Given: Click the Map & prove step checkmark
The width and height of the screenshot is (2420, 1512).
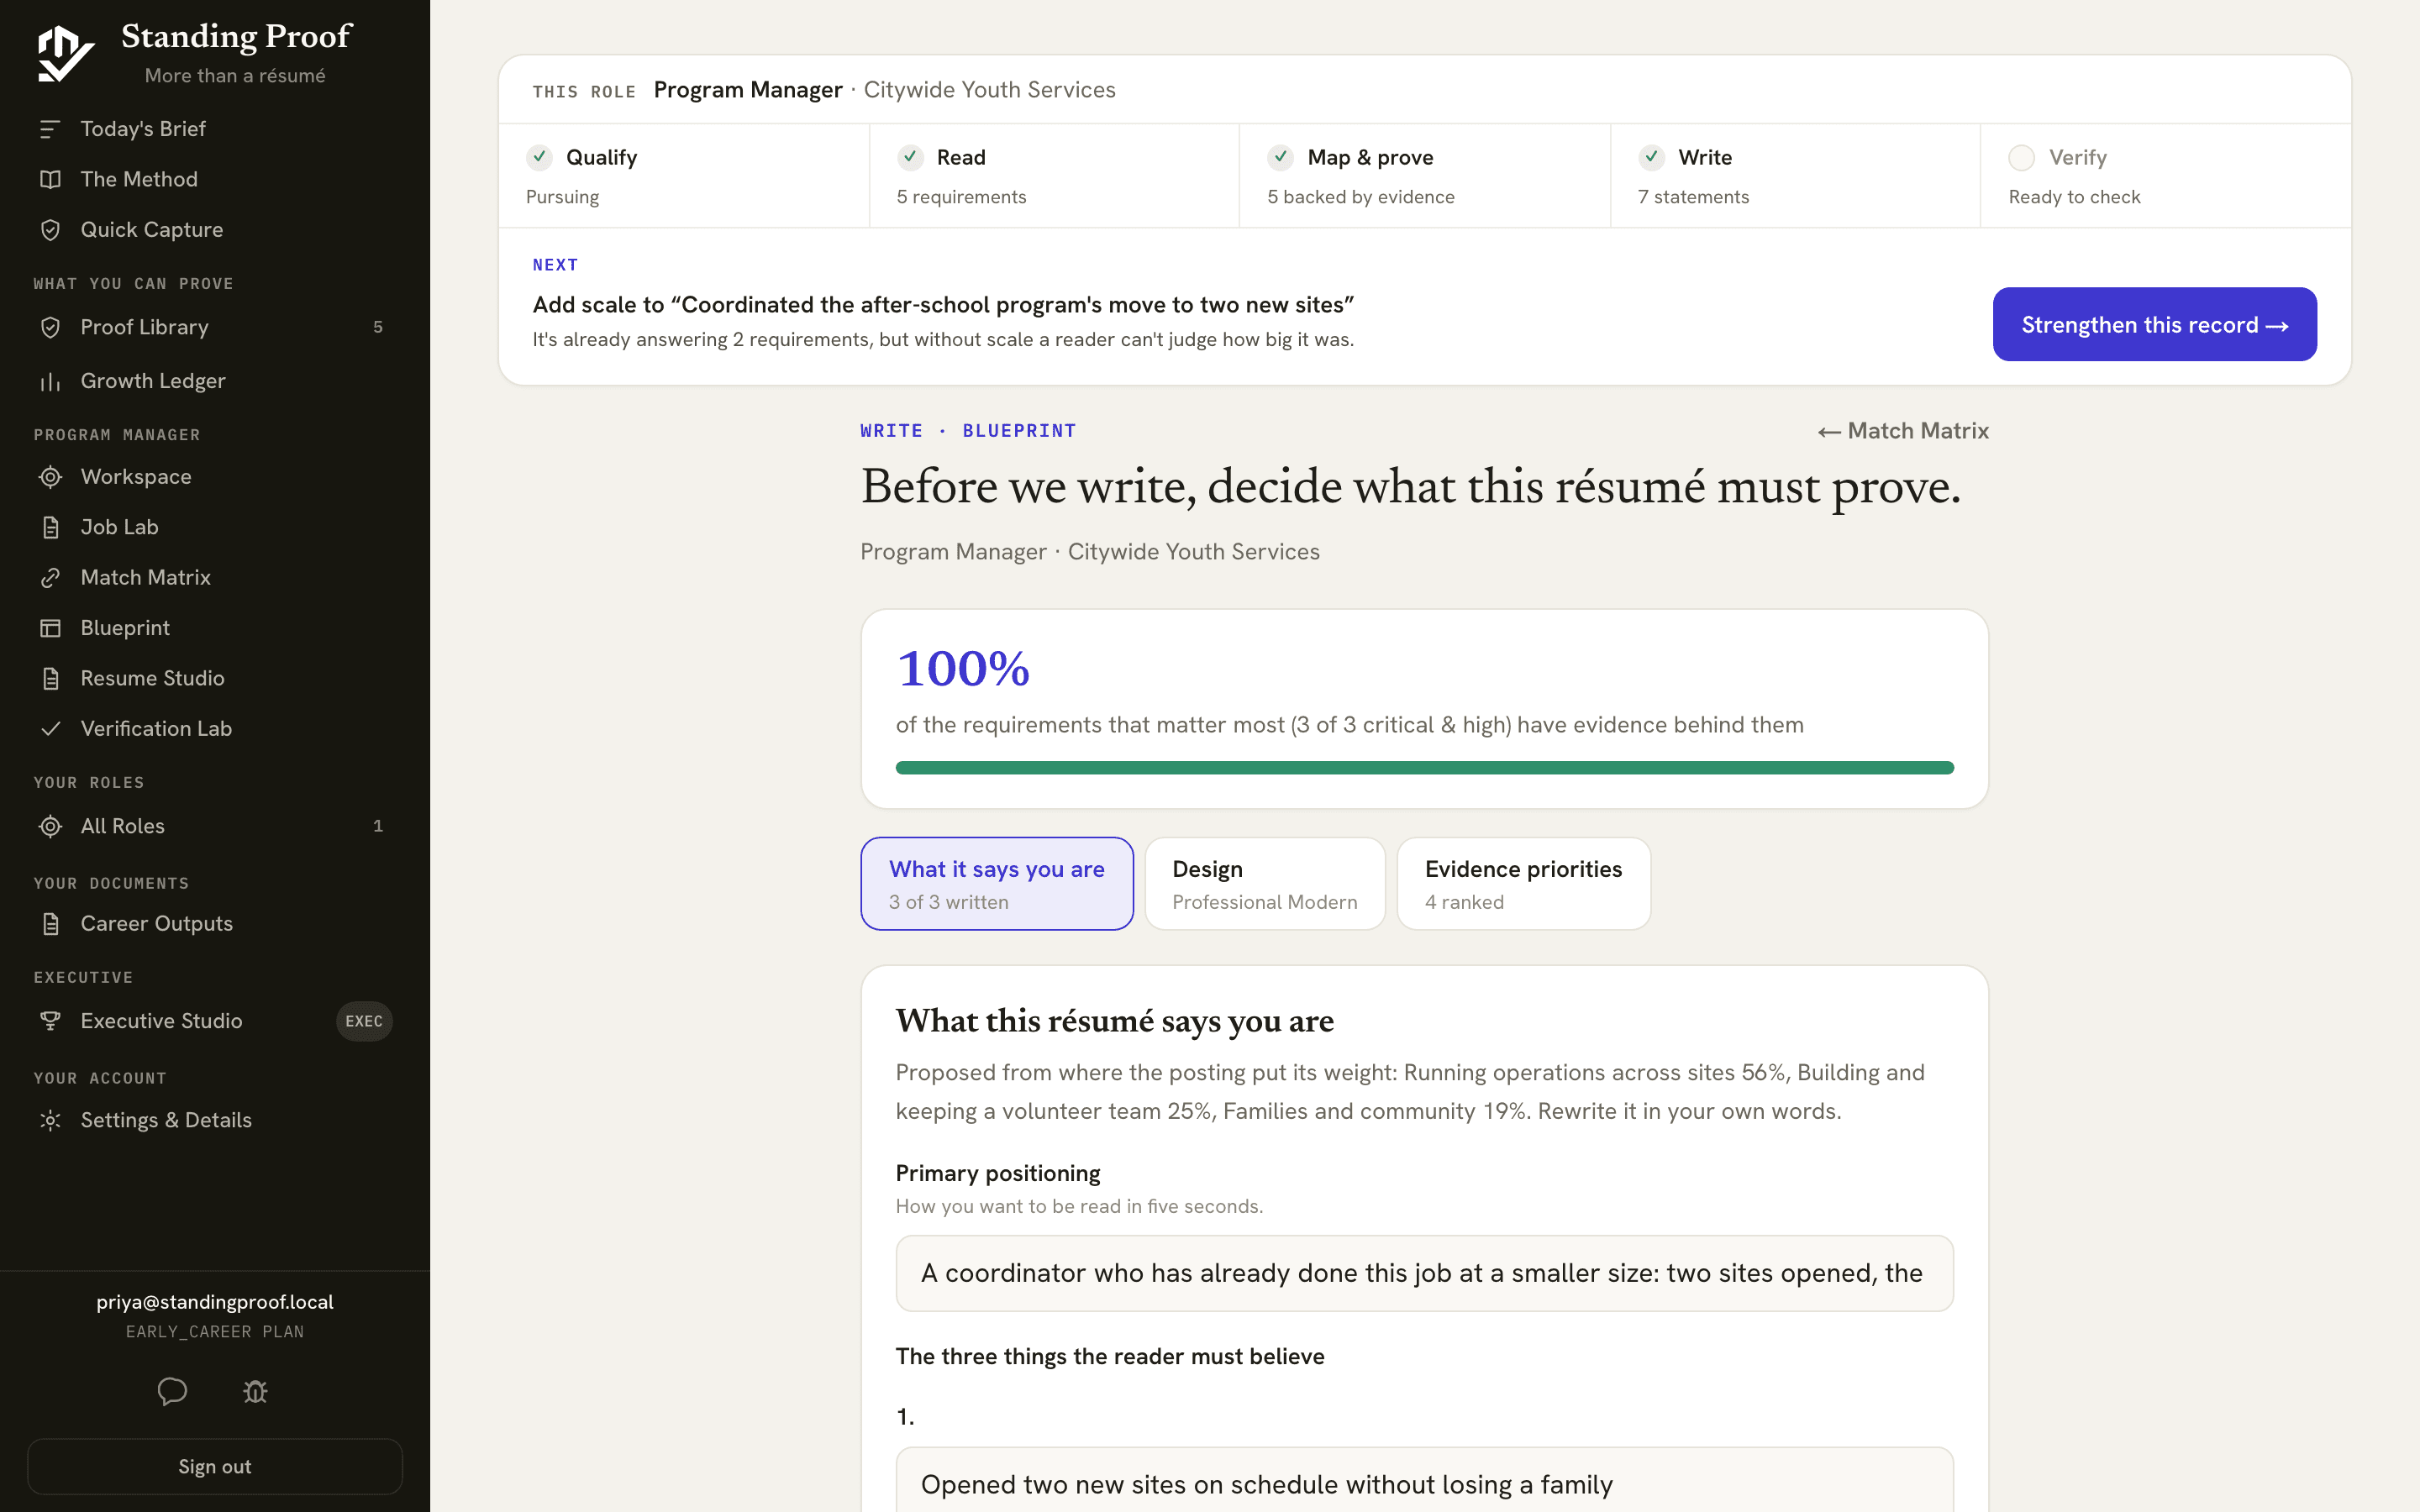Looking at the screenshot, I should 1280,157.
